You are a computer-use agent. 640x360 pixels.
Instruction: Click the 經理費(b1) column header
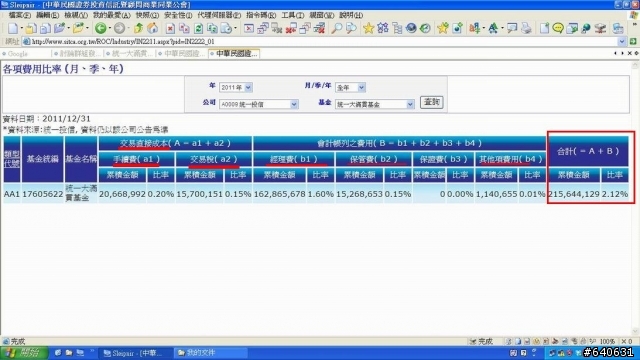(293, 159)
